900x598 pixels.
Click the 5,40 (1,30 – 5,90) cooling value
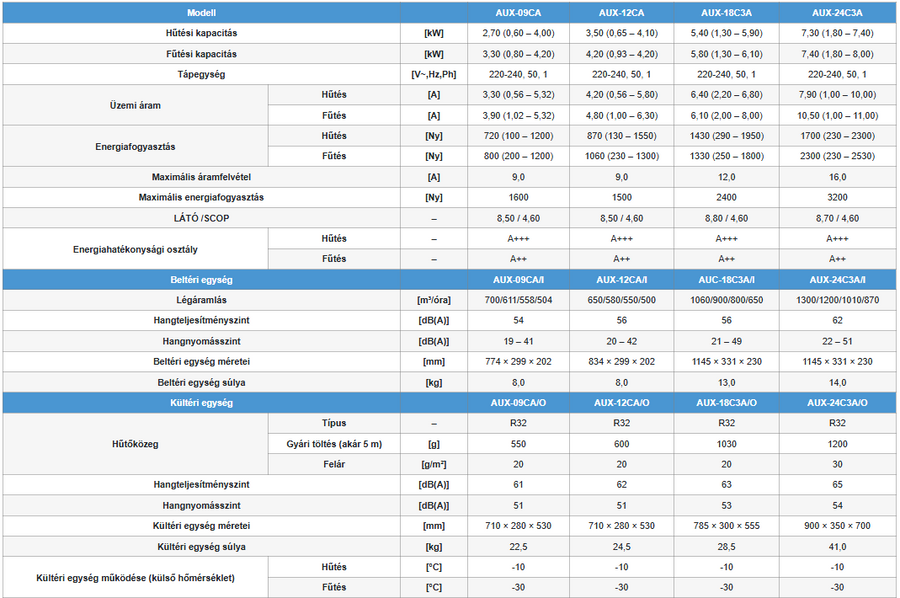click(x=726, y=33)
